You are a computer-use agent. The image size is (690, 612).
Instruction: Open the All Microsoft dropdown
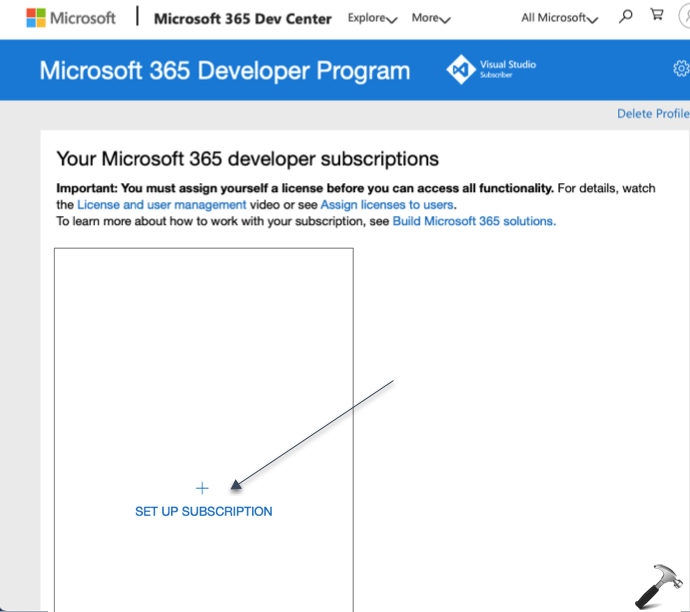coord(559,18)
